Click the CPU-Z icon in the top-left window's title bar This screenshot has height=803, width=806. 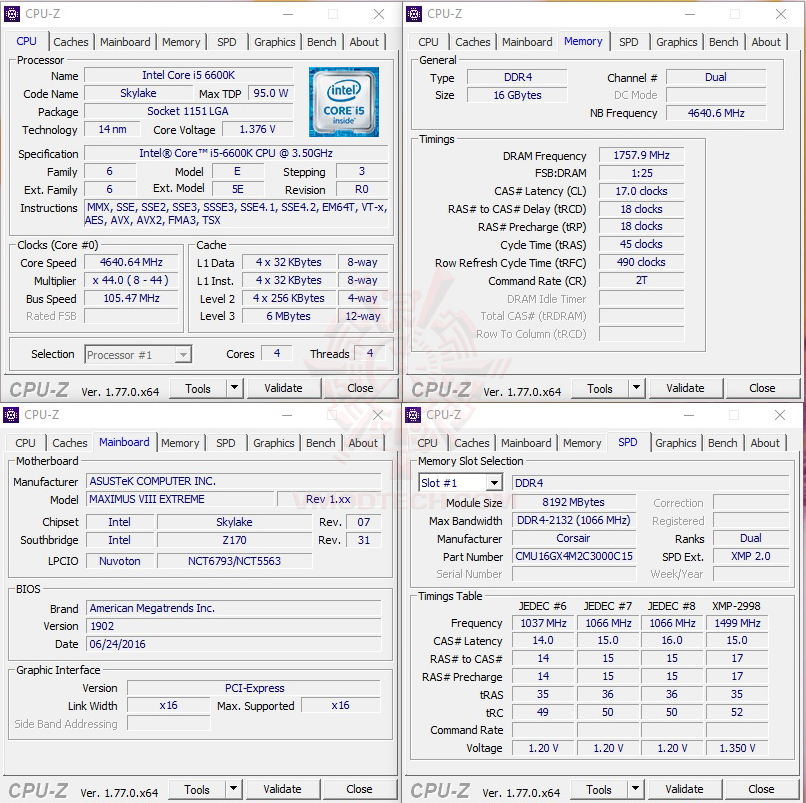(12, 14)
